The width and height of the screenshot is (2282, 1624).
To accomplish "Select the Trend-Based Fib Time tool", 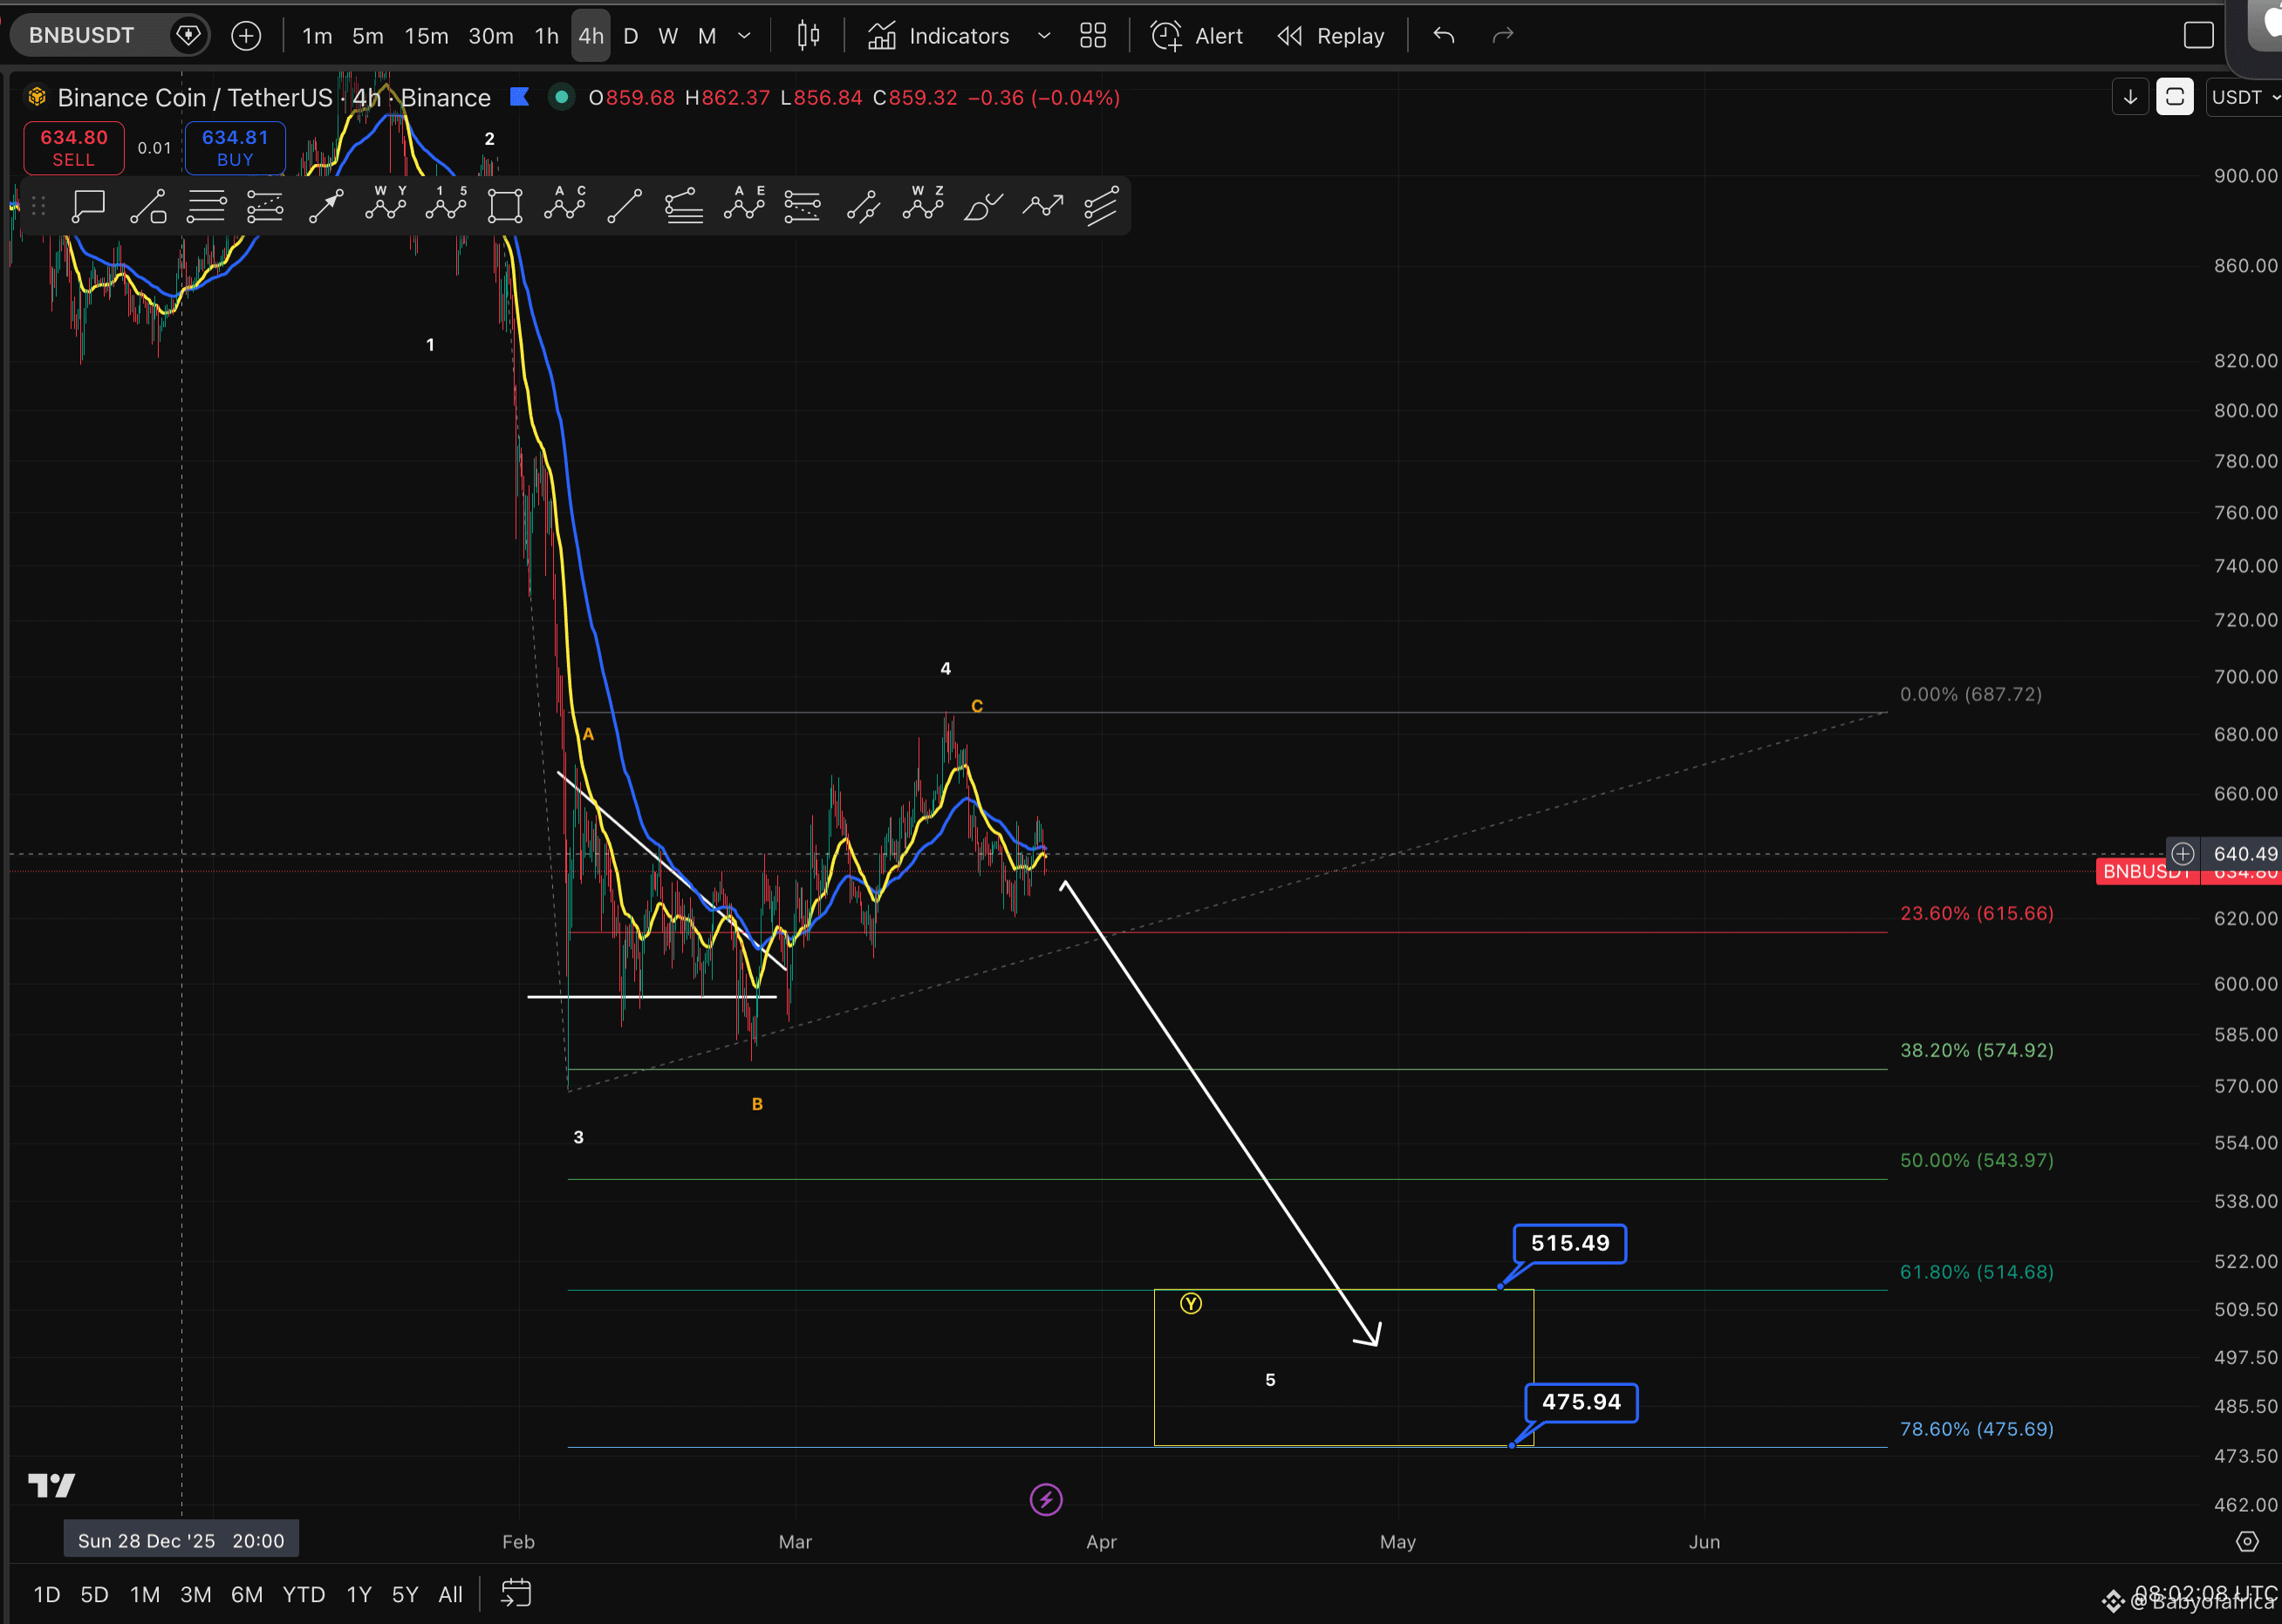I will click(803, 206).
